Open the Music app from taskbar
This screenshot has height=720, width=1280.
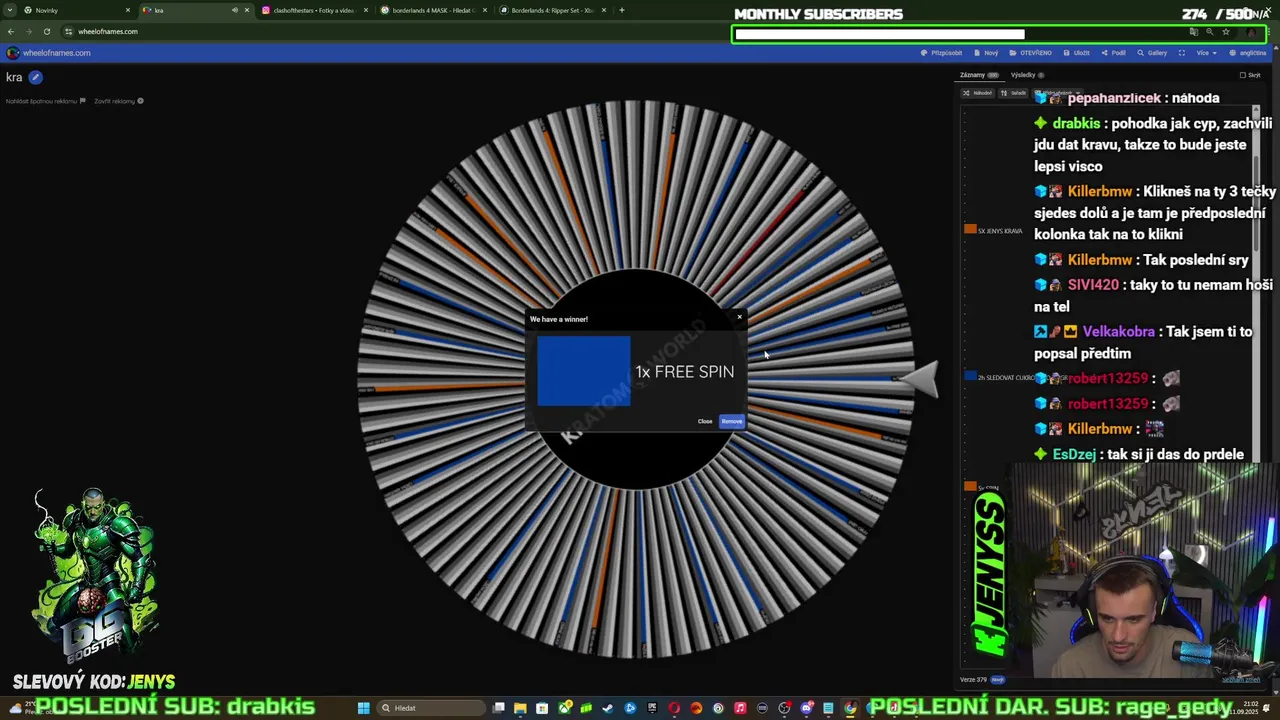click(740, 708)
